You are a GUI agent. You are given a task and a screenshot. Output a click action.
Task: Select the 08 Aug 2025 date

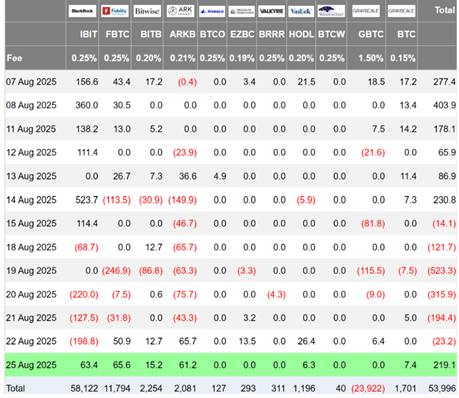[31, 105]
